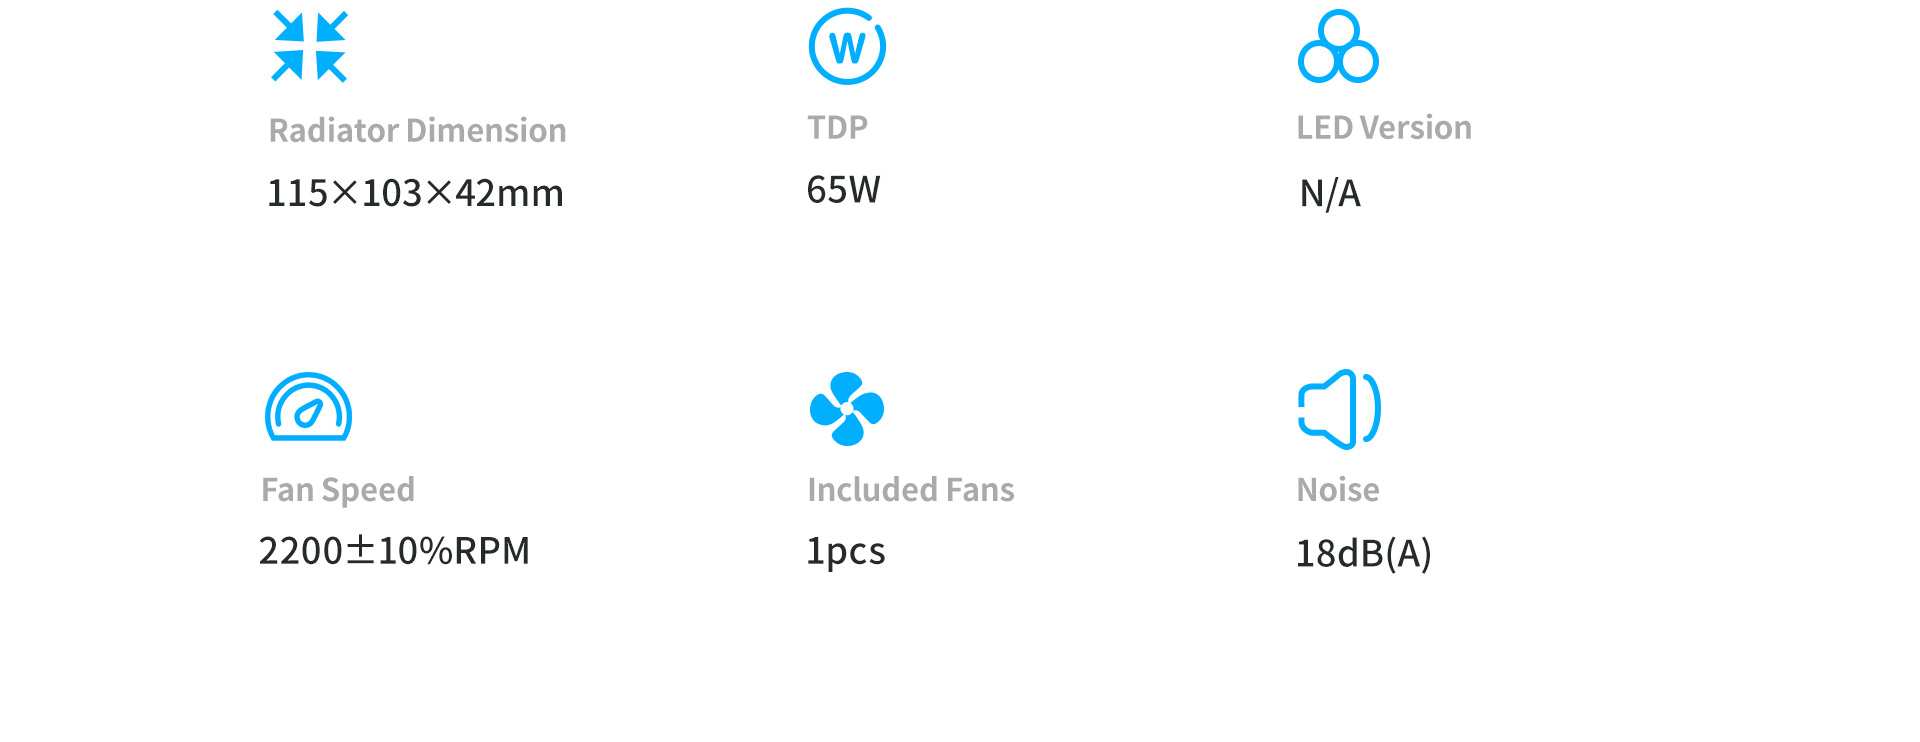1920x742 pixels.
Task: Click the Noise speaker icon
Action: click(x=1339, y=408)
